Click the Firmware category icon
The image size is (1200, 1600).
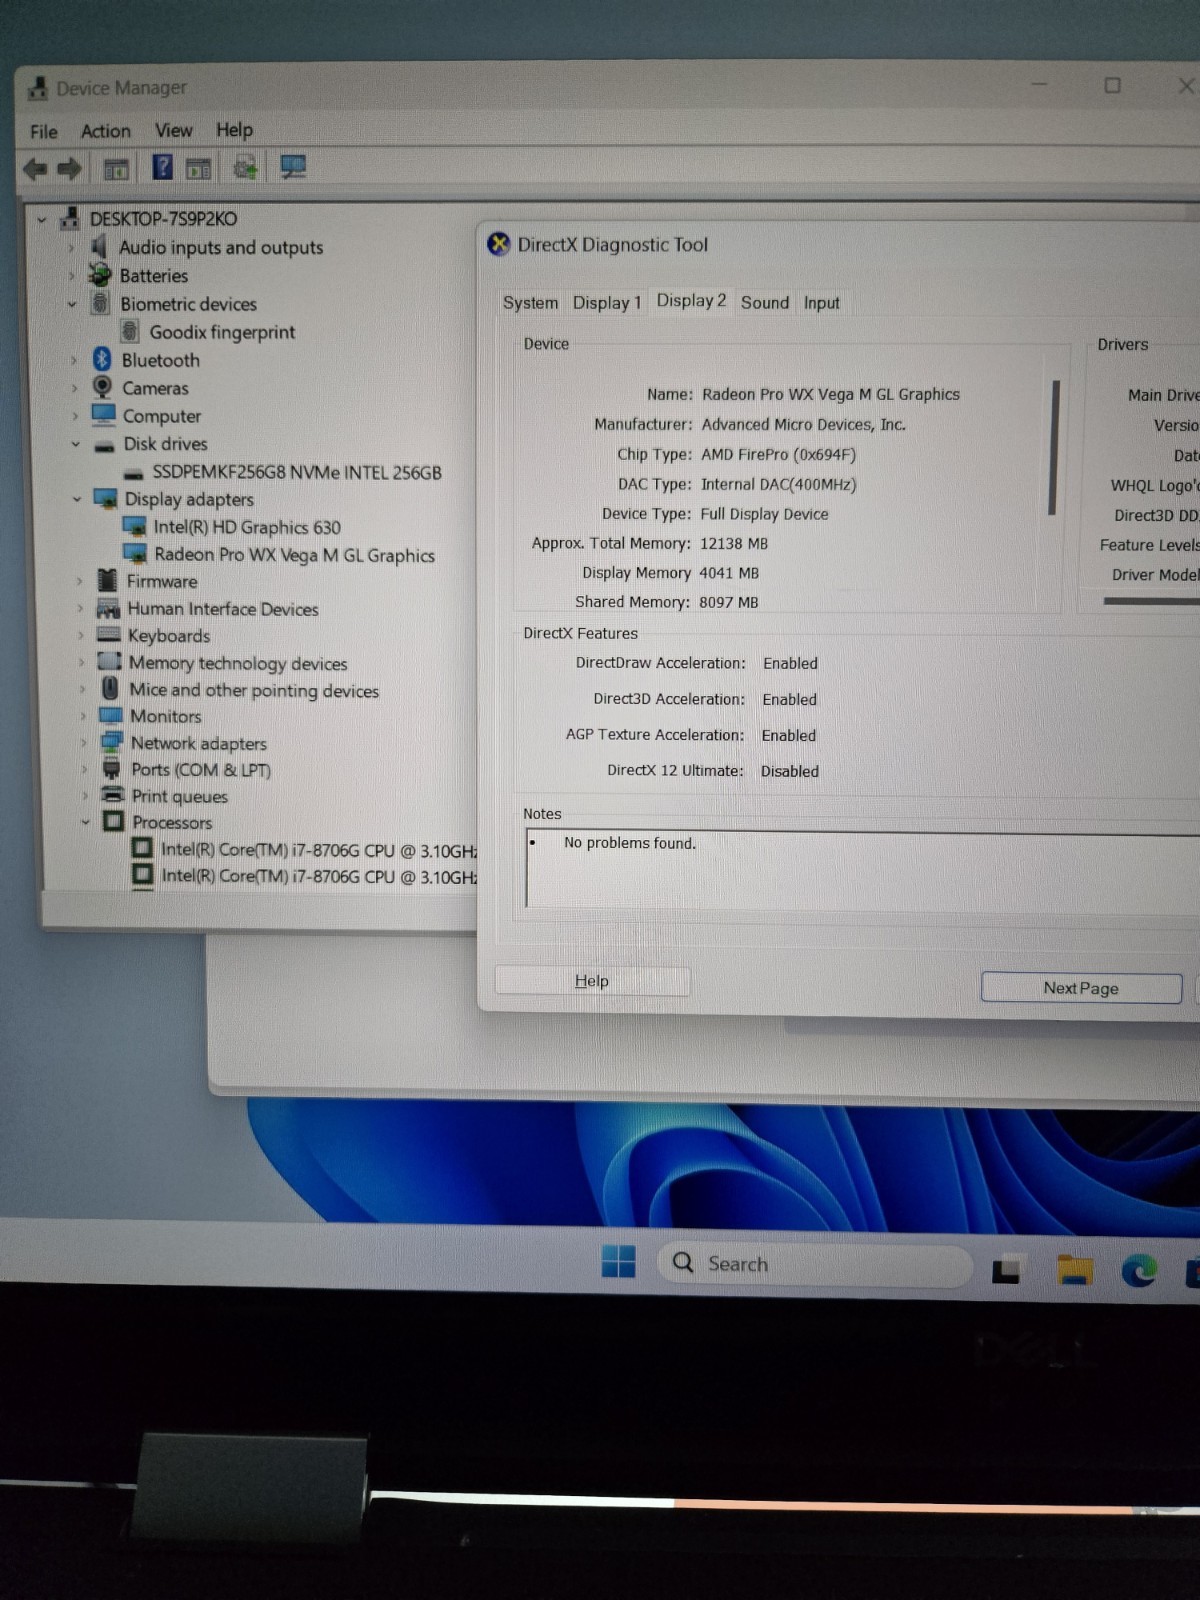[x=107, y=580]
